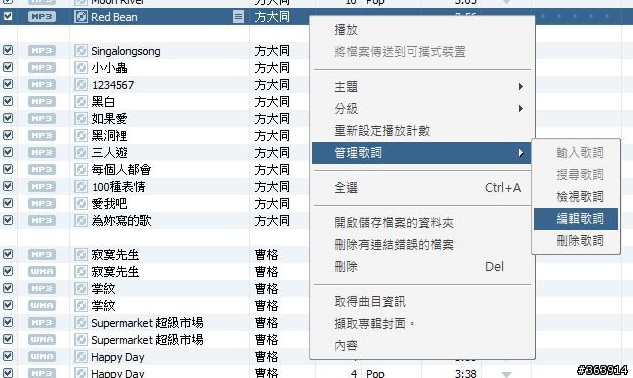This screenshot has height=378, width=633.
Task: Click the disc icon beside 小小蟲
Action: pyautogui.click(x=81, y=67)
